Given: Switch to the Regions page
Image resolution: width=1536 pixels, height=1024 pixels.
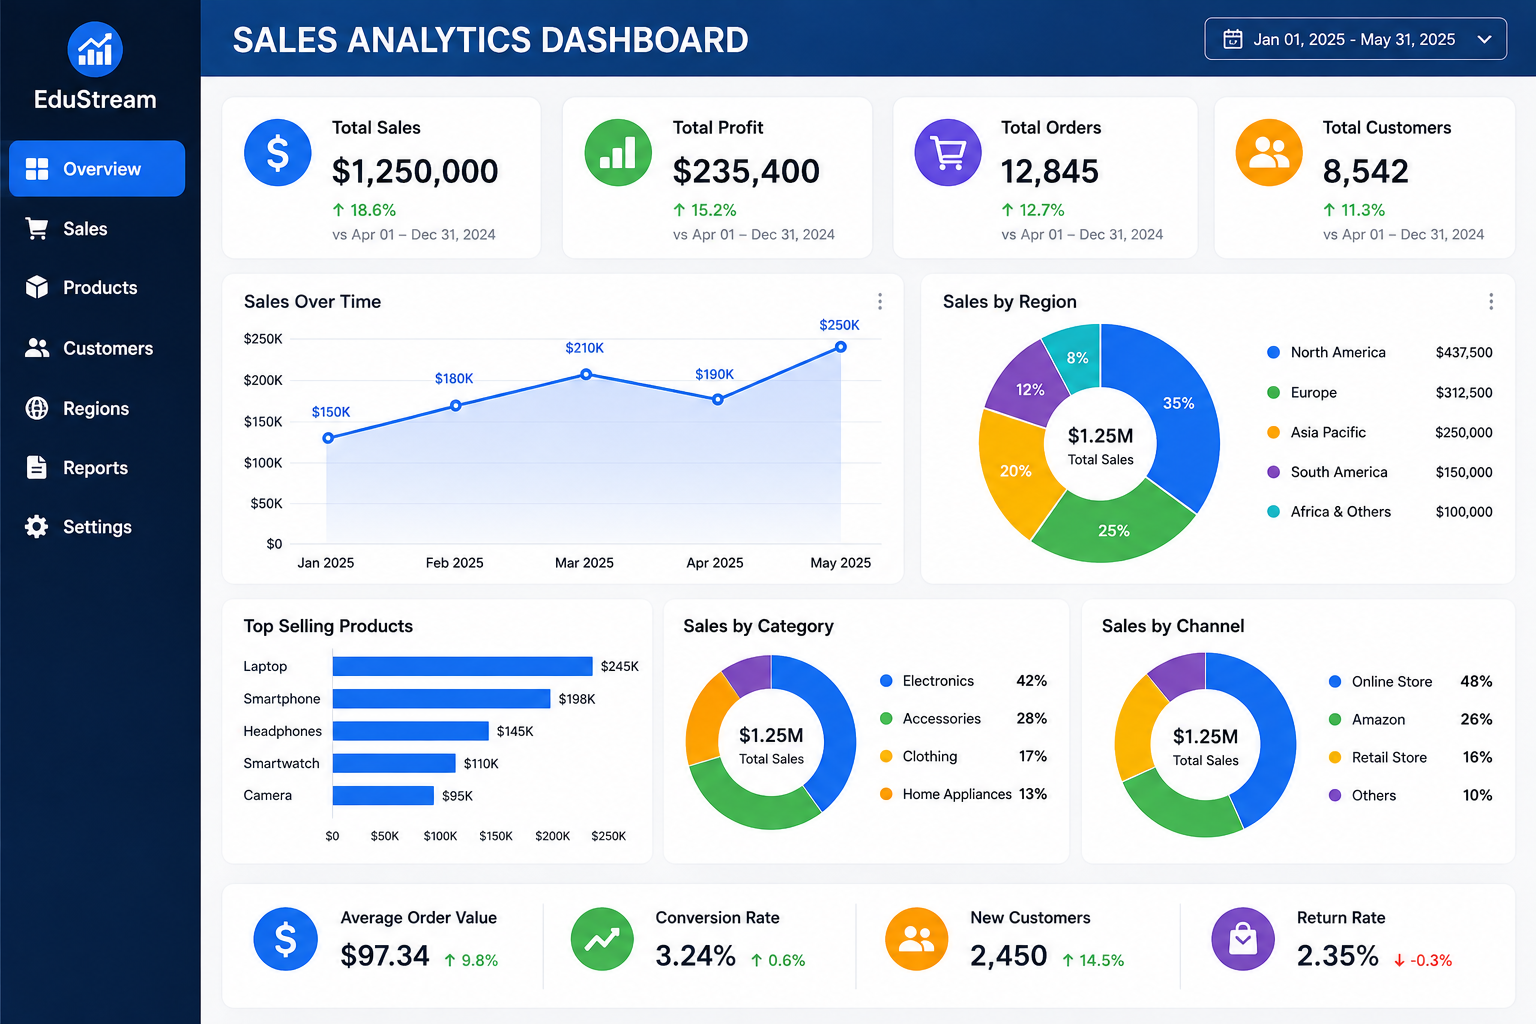Looking at the screenshot, I should click(x=97, y=408).
